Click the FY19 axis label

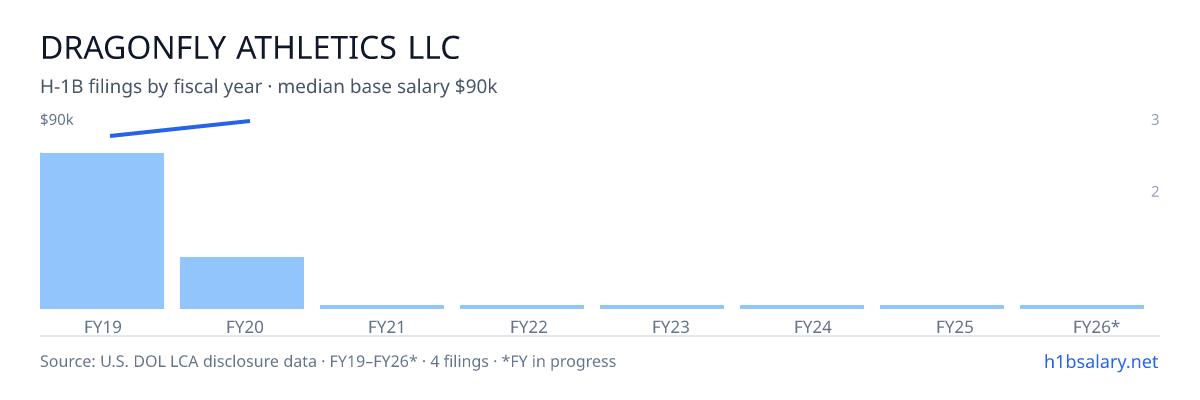click(x=102, y=326)
